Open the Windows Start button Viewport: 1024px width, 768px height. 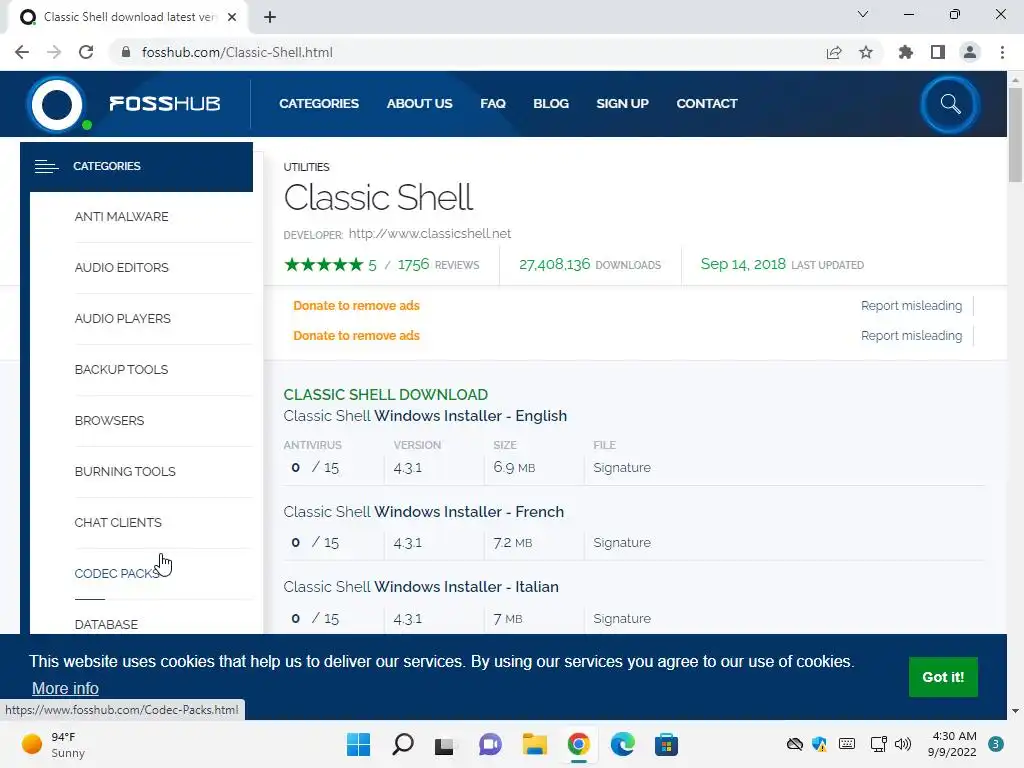pos(359,744)
